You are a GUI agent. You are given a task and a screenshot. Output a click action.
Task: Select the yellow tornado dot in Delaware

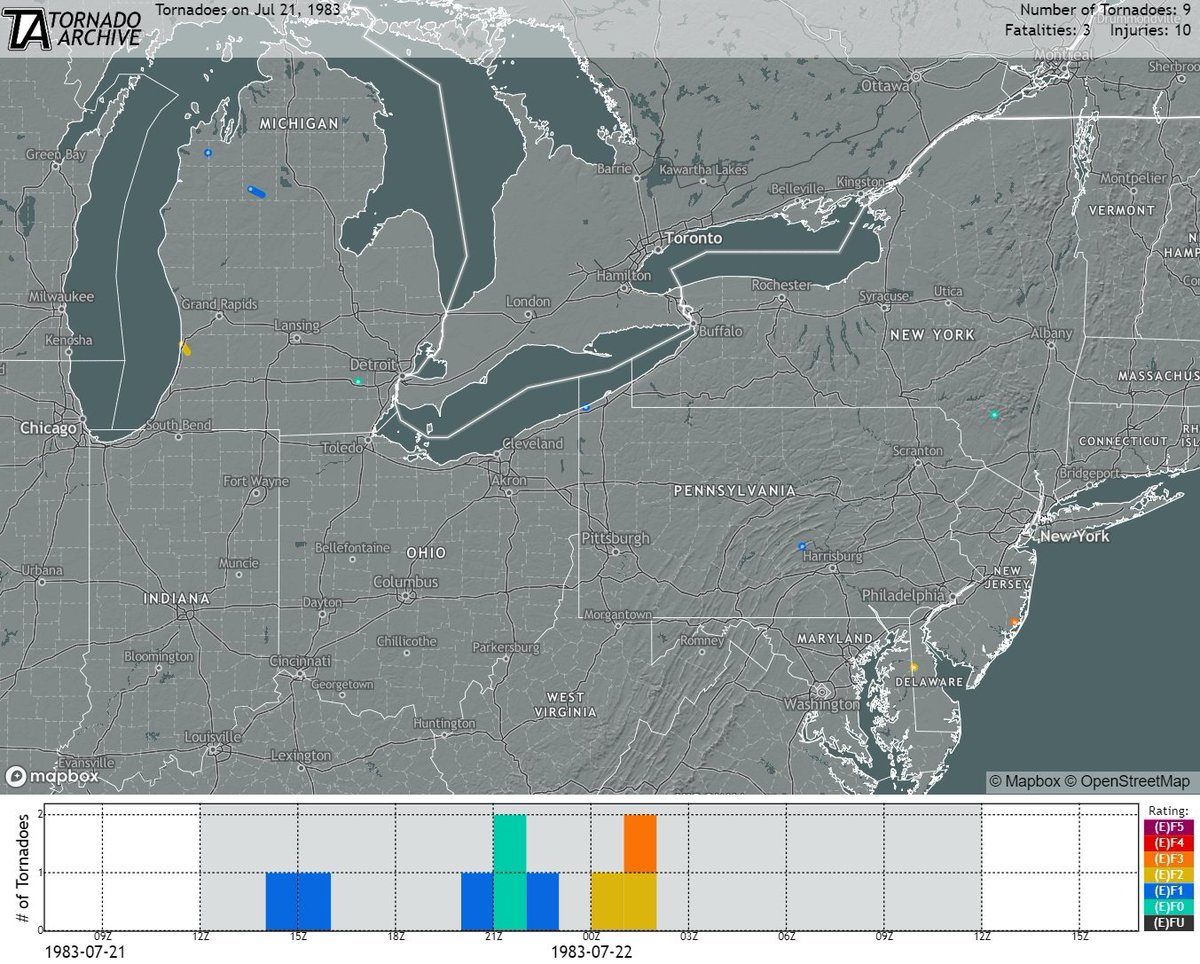[x=913, y=666]
